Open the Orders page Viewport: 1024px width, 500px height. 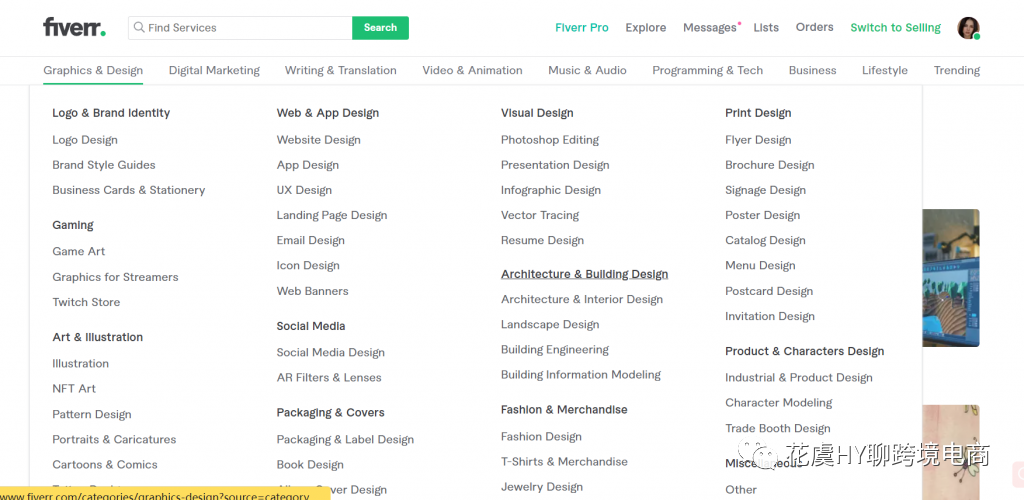click(x=814, y=28)
